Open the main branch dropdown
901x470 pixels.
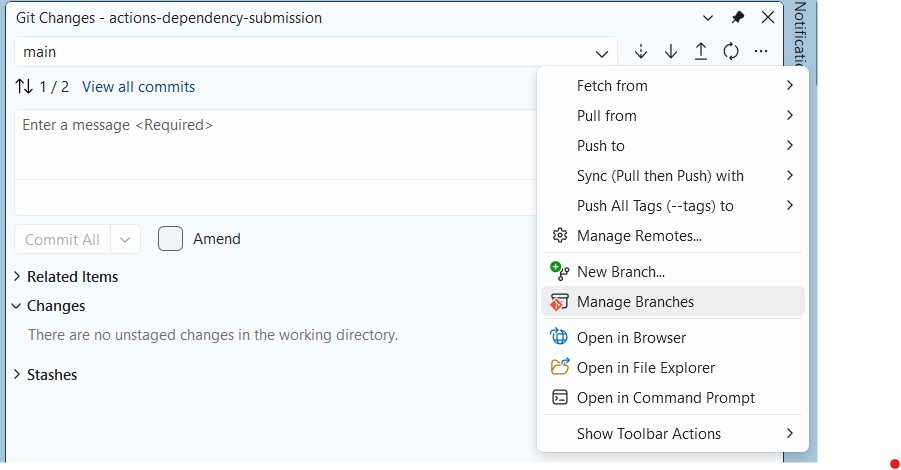[315, 52]
